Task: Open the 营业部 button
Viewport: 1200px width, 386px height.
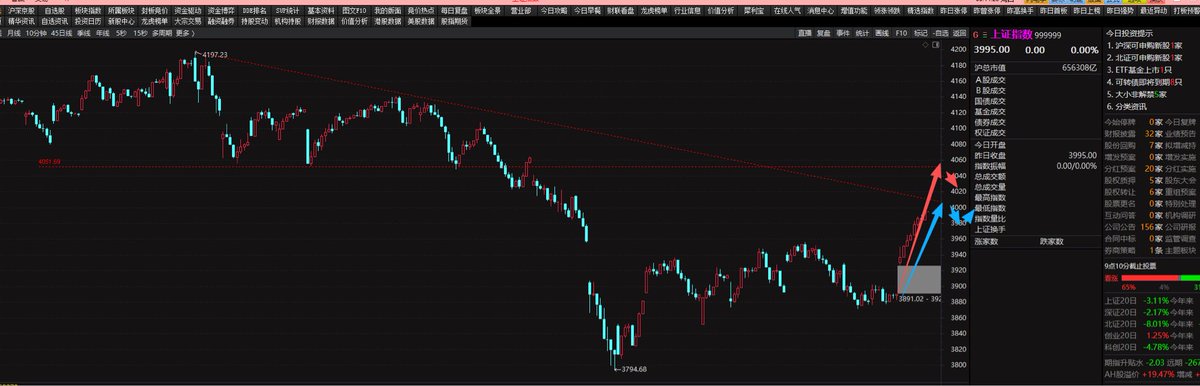Action: coord(521,10)
